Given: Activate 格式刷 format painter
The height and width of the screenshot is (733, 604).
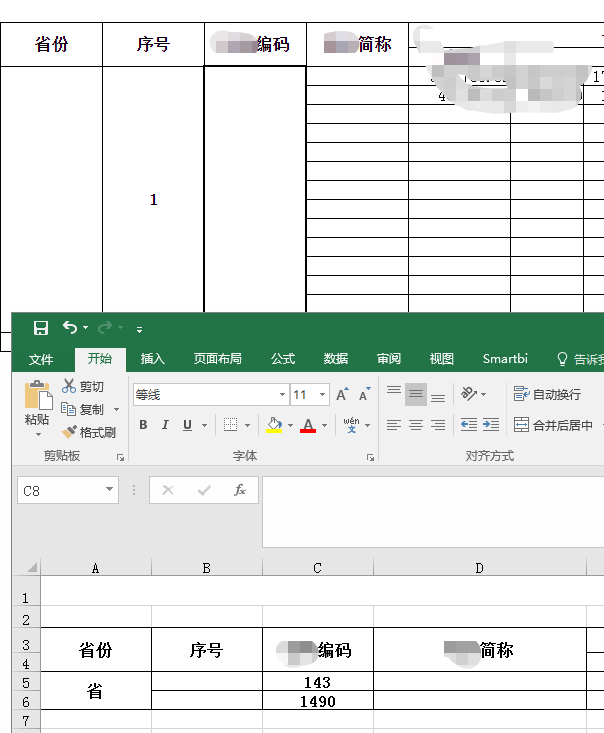Looking at the screenshot, I should [89, 432].
